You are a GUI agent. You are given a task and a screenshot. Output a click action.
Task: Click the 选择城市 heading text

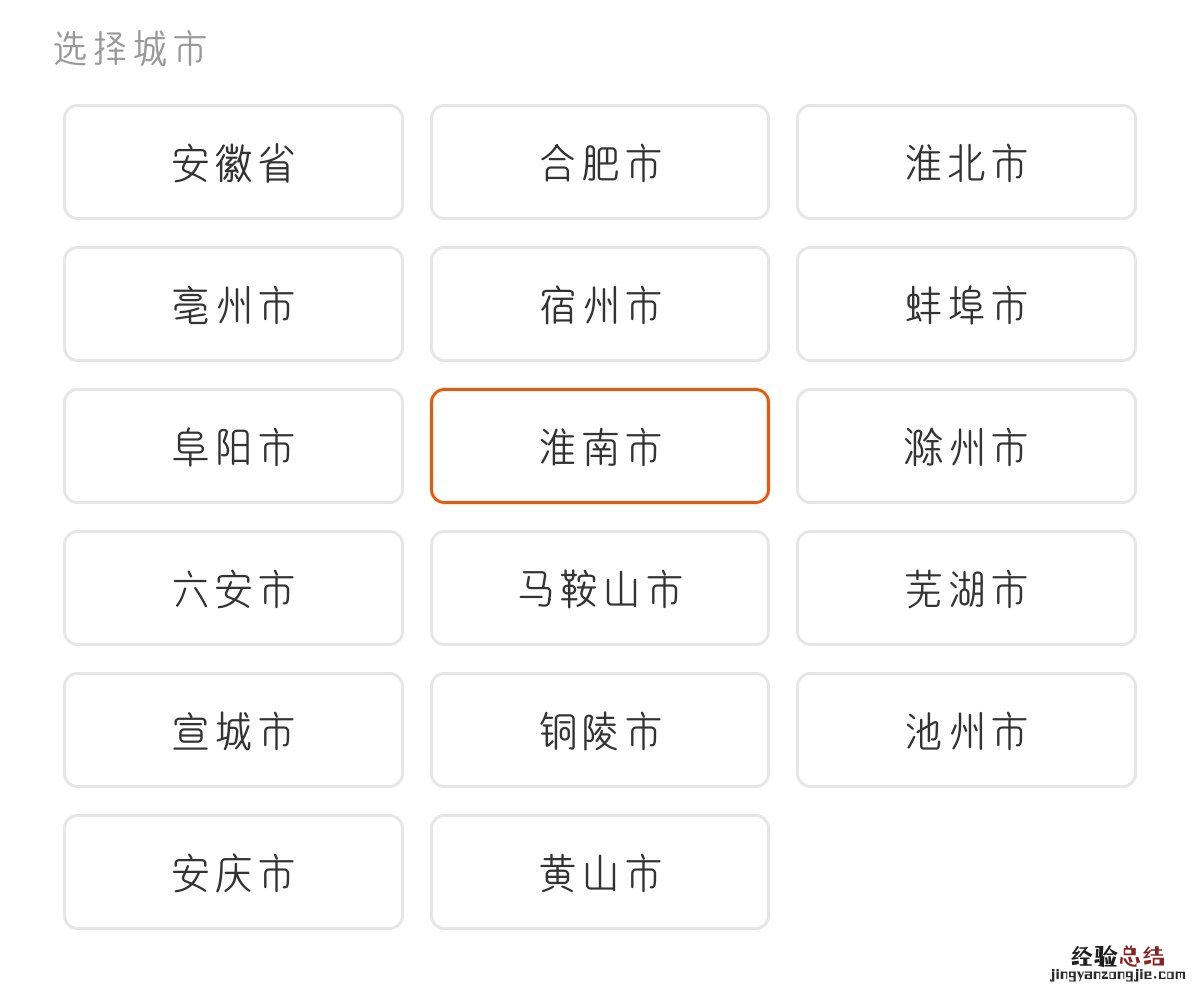tap(129, 48)
